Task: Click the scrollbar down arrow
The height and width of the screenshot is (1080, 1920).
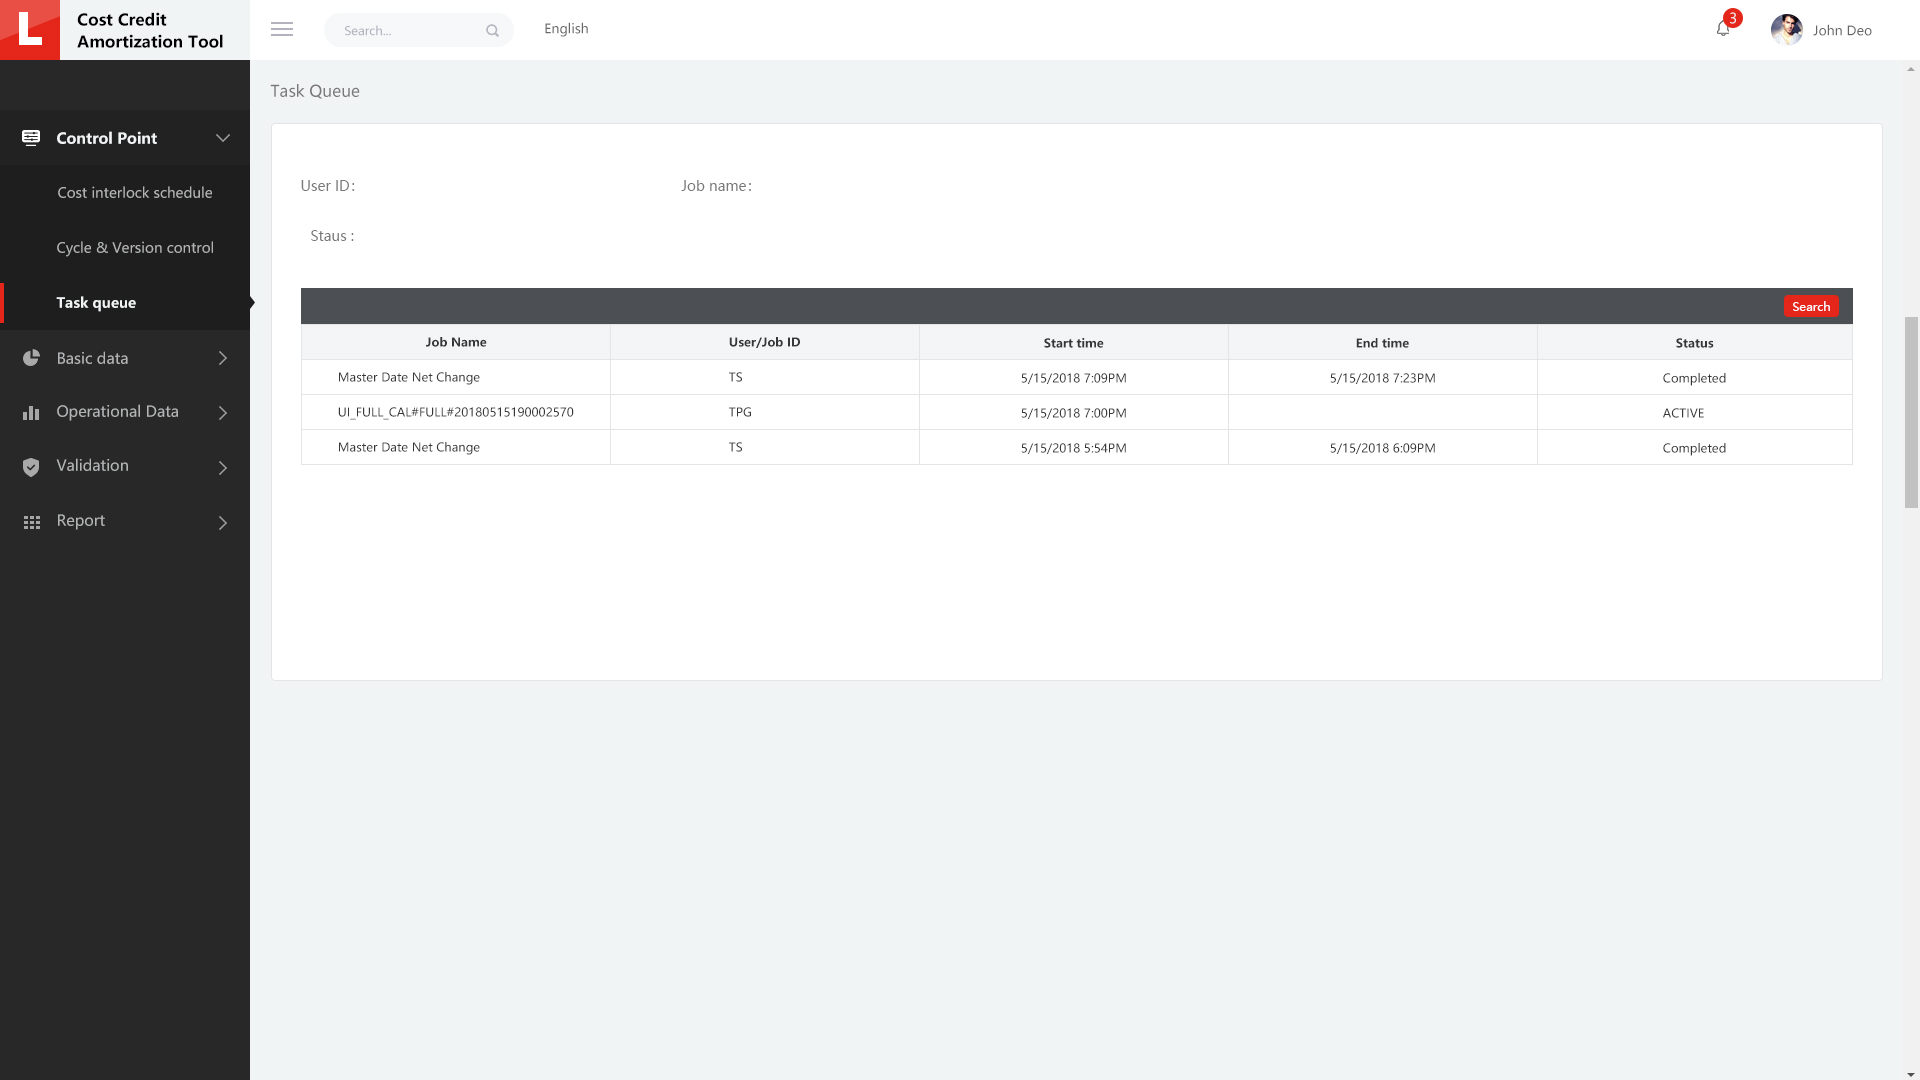Action: pos(1911,1074)
